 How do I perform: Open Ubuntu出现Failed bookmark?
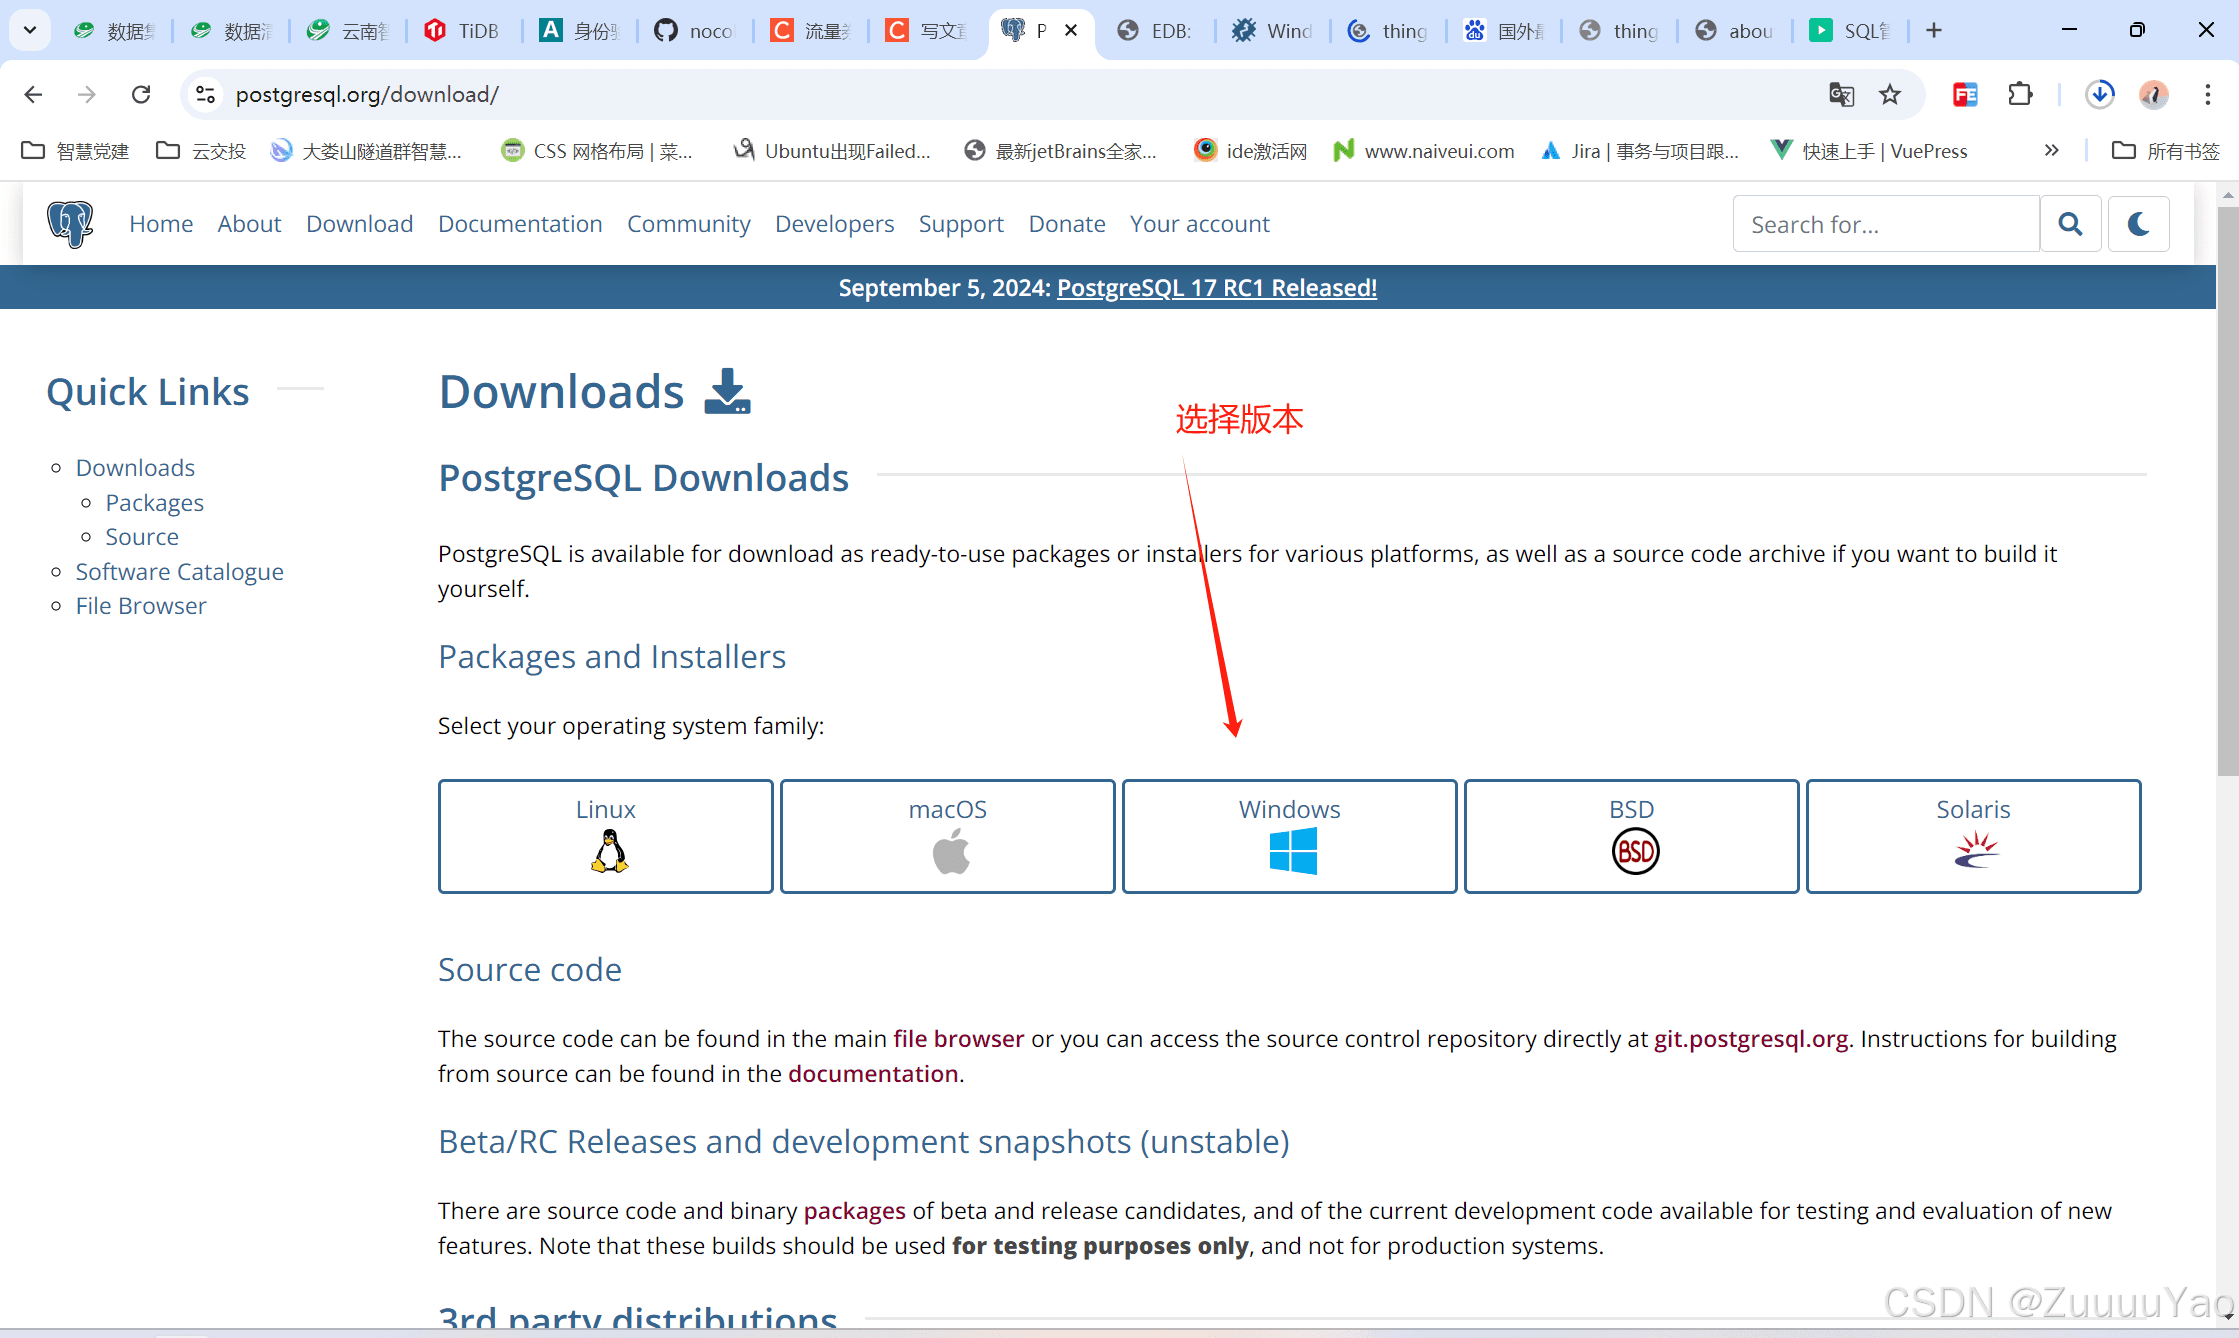tap(831, 151)
